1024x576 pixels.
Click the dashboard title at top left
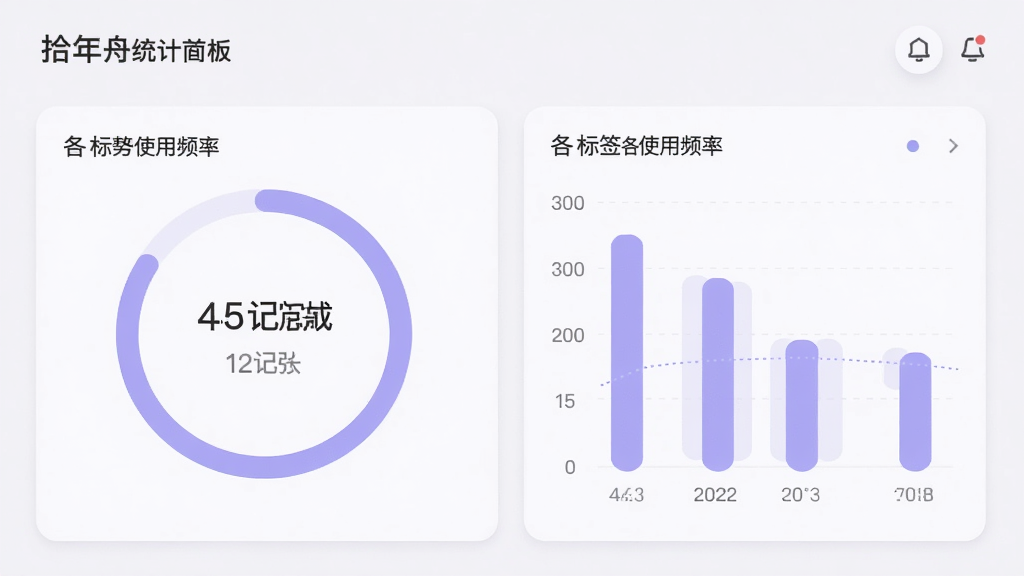[x=136, y=50]
